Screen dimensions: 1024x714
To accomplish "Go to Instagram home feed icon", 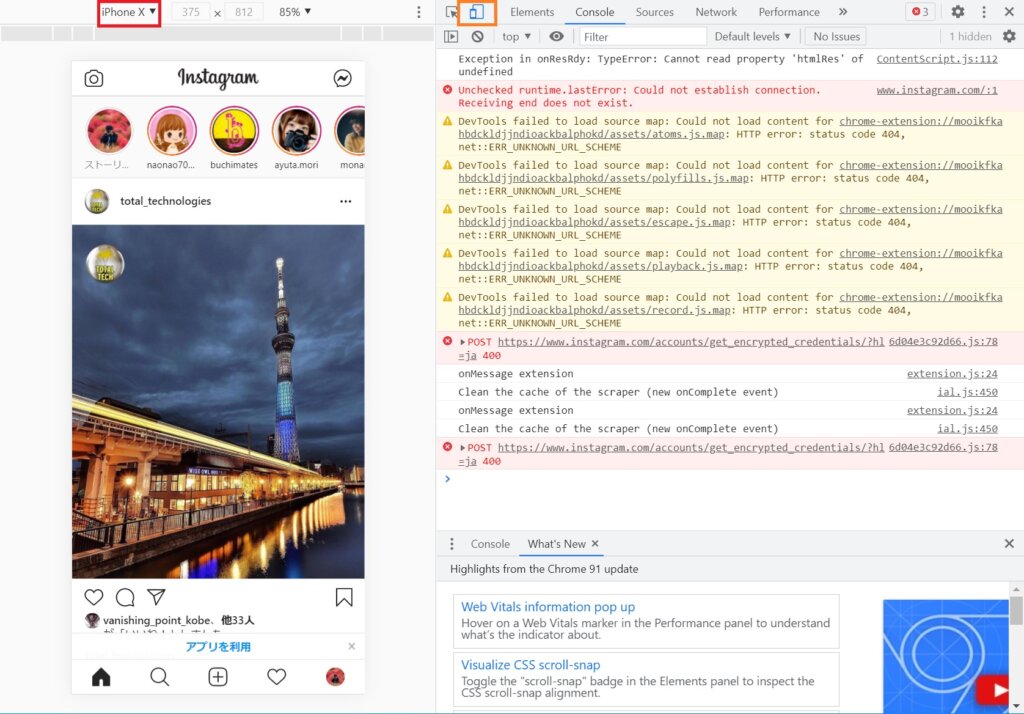I will (x=101, y=677).
